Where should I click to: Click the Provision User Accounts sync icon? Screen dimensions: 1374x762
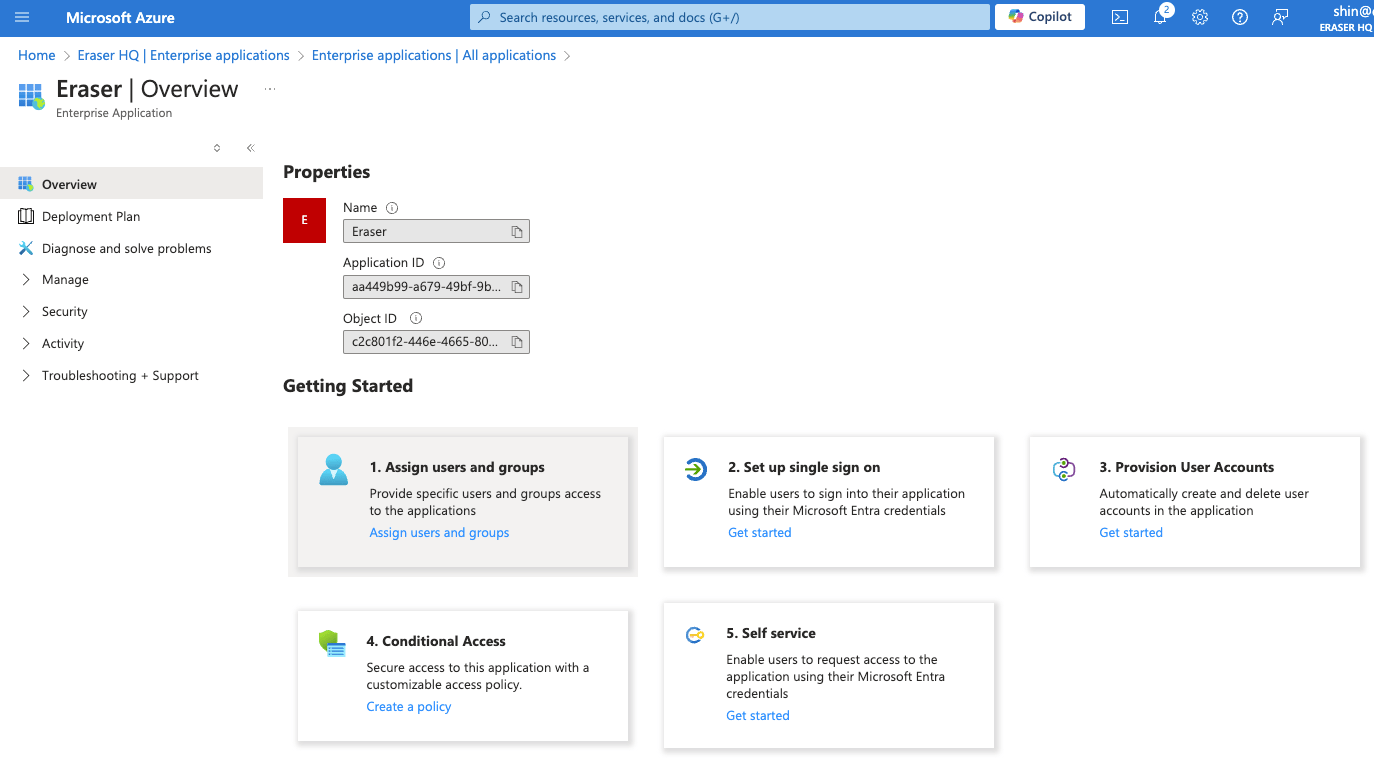click(x=1064, y=469)
